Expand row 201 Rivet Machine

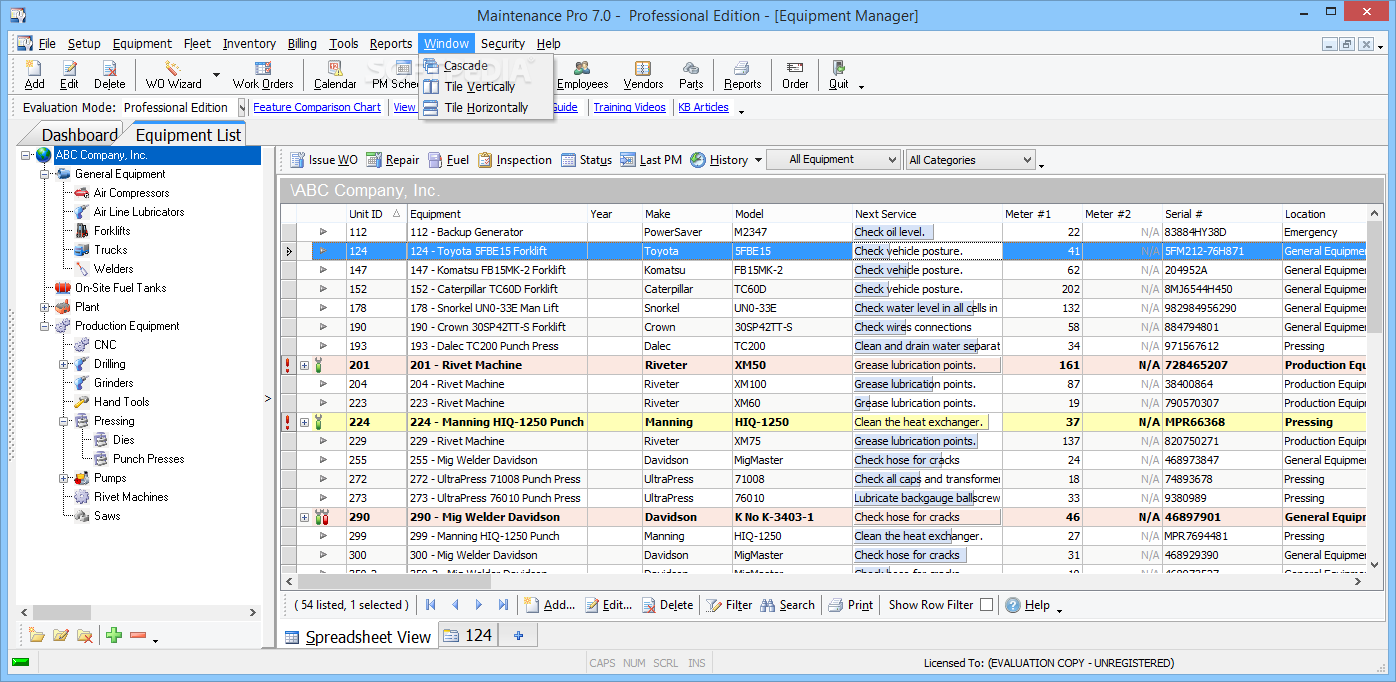tap(304, 366)
